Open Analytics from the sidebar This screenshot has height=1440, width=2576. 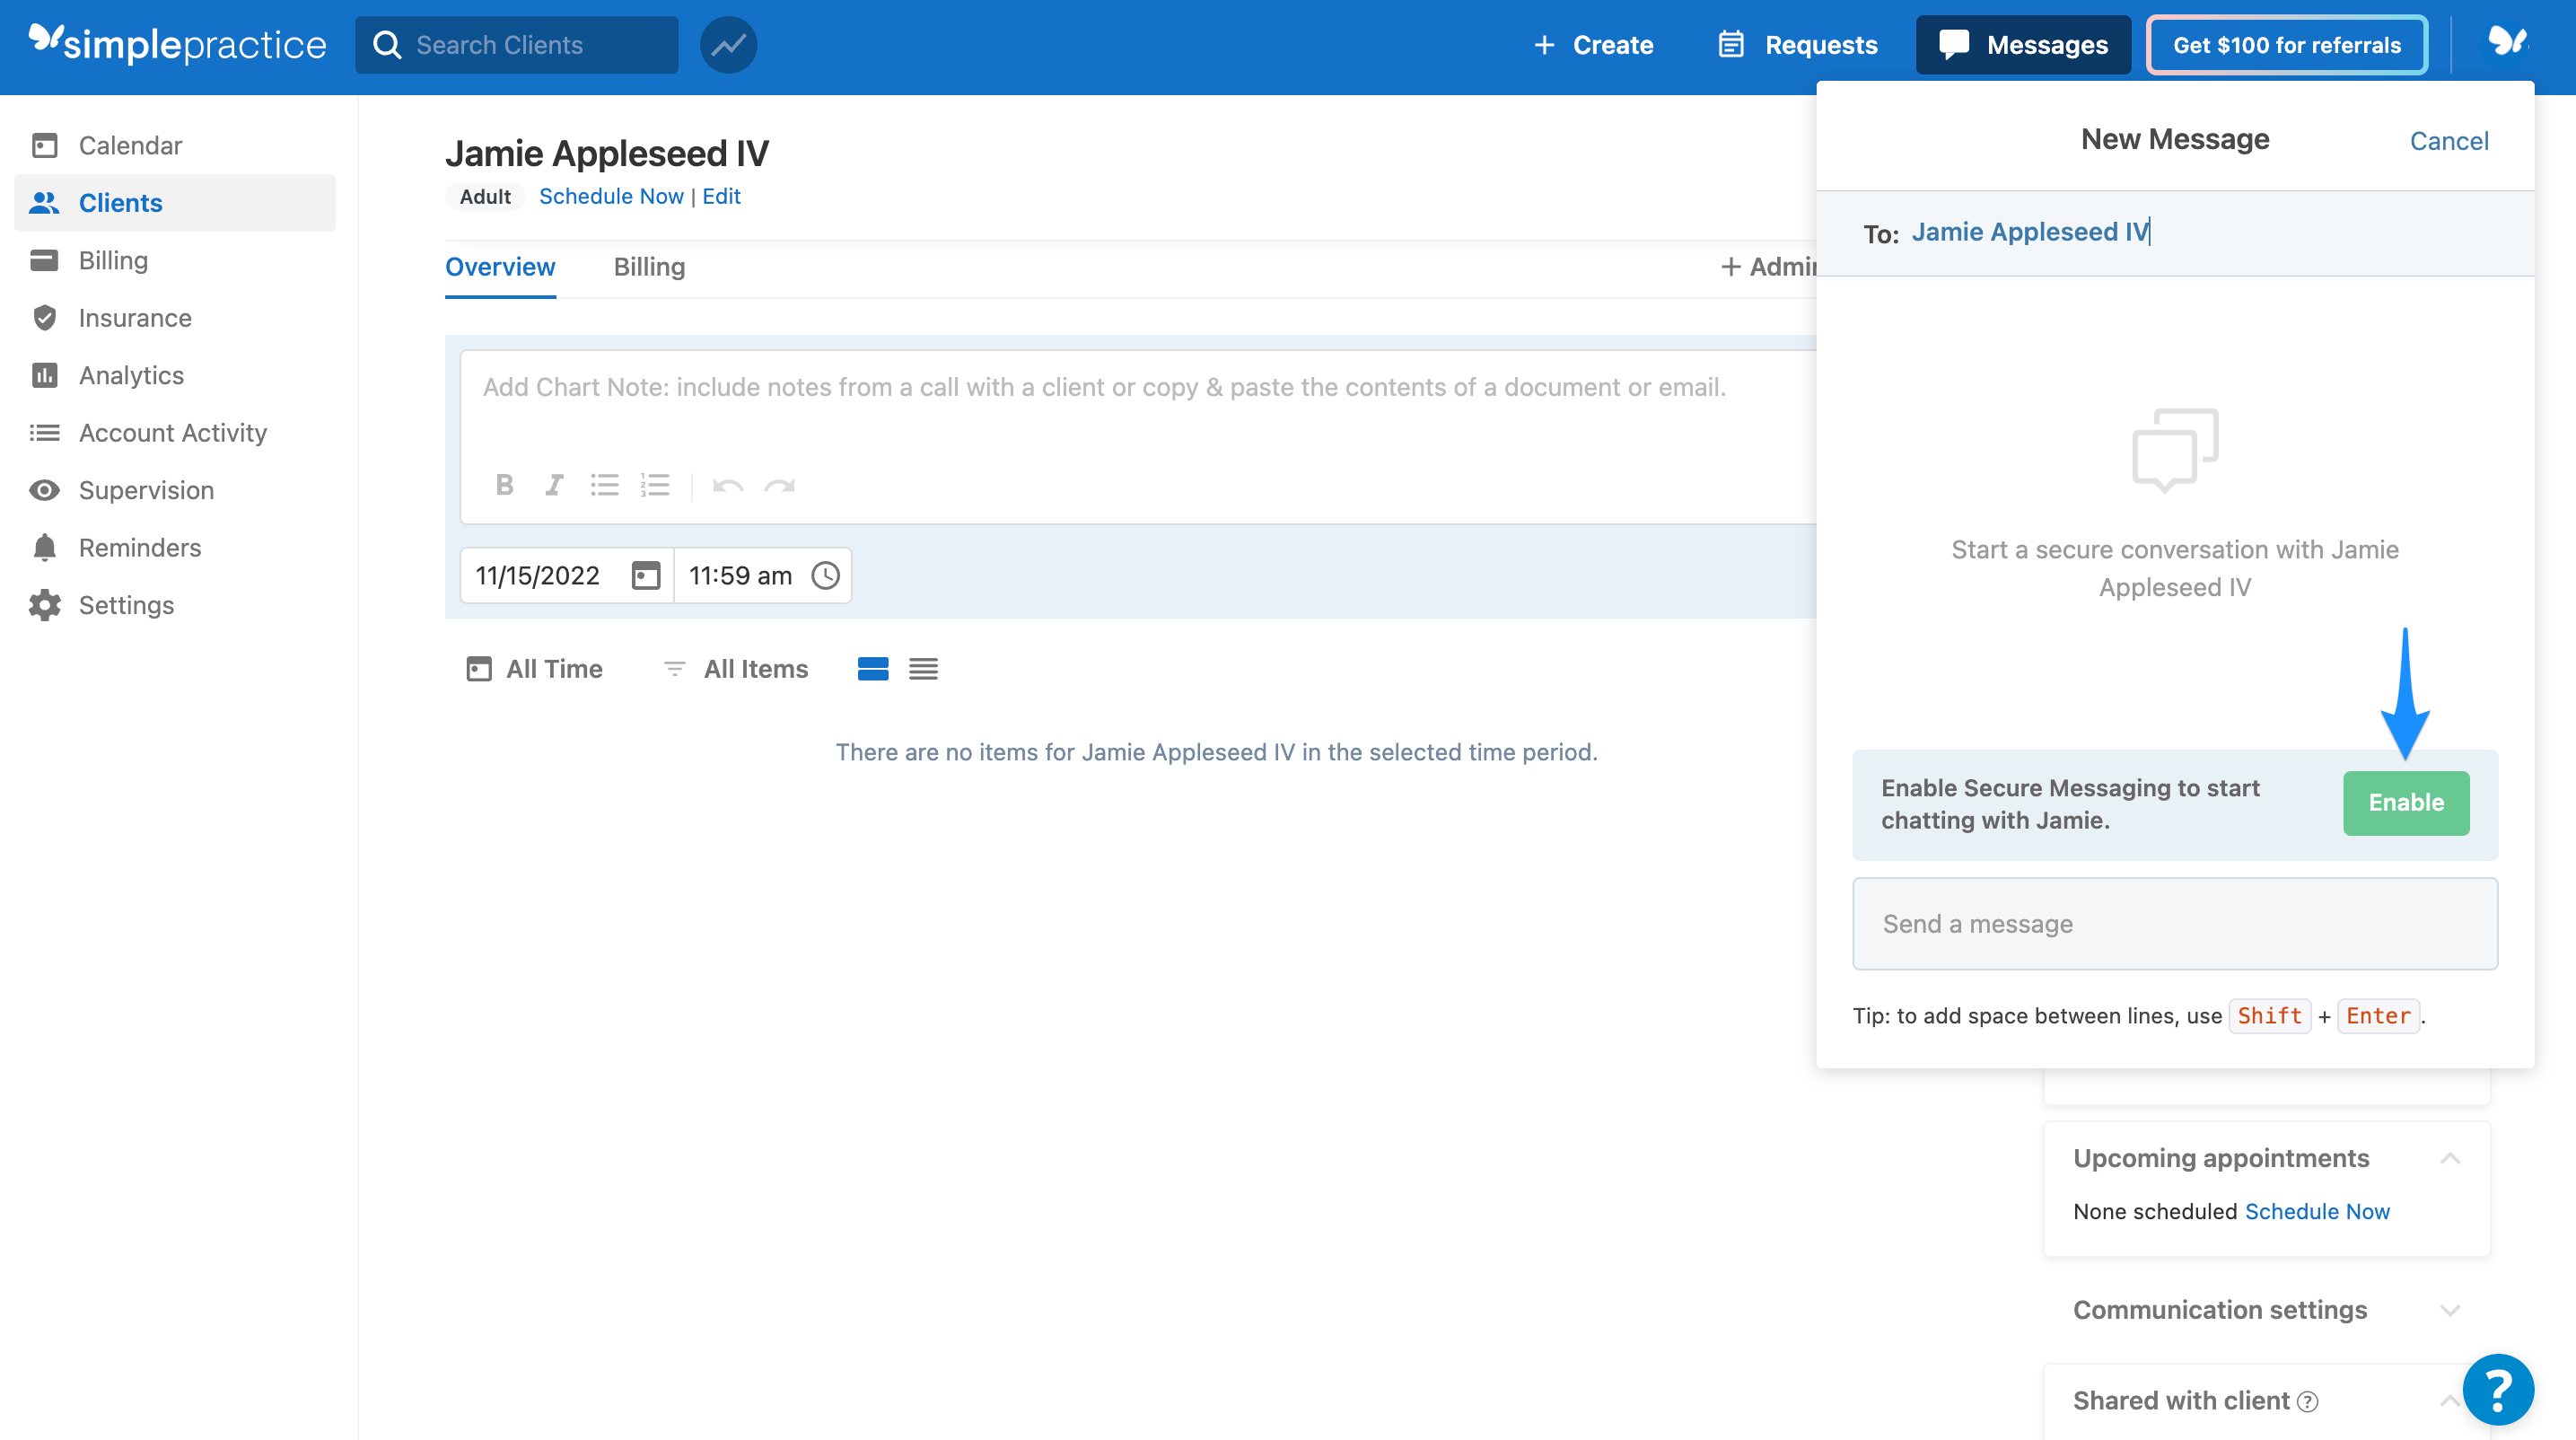(175, 375)
